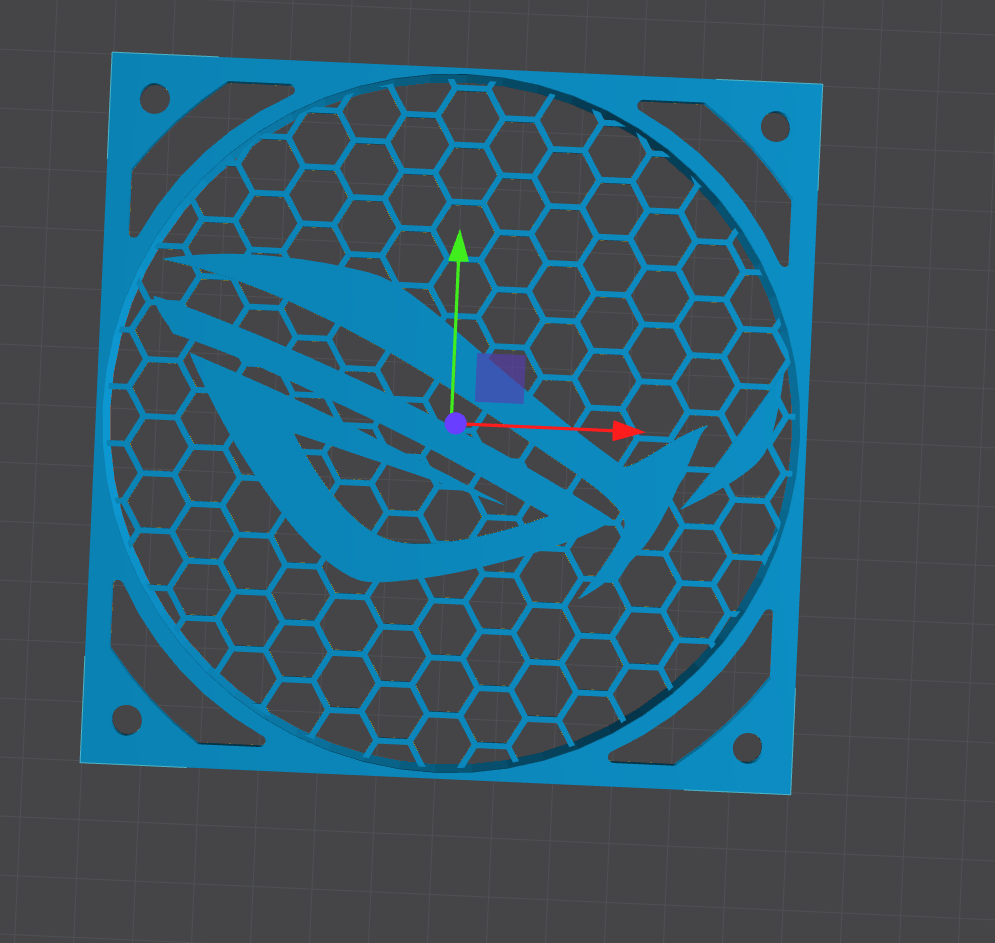Click the top-right mounting screw hole
Image resolution: width=995 pixels, height=943 pixels.
[775, 126]
